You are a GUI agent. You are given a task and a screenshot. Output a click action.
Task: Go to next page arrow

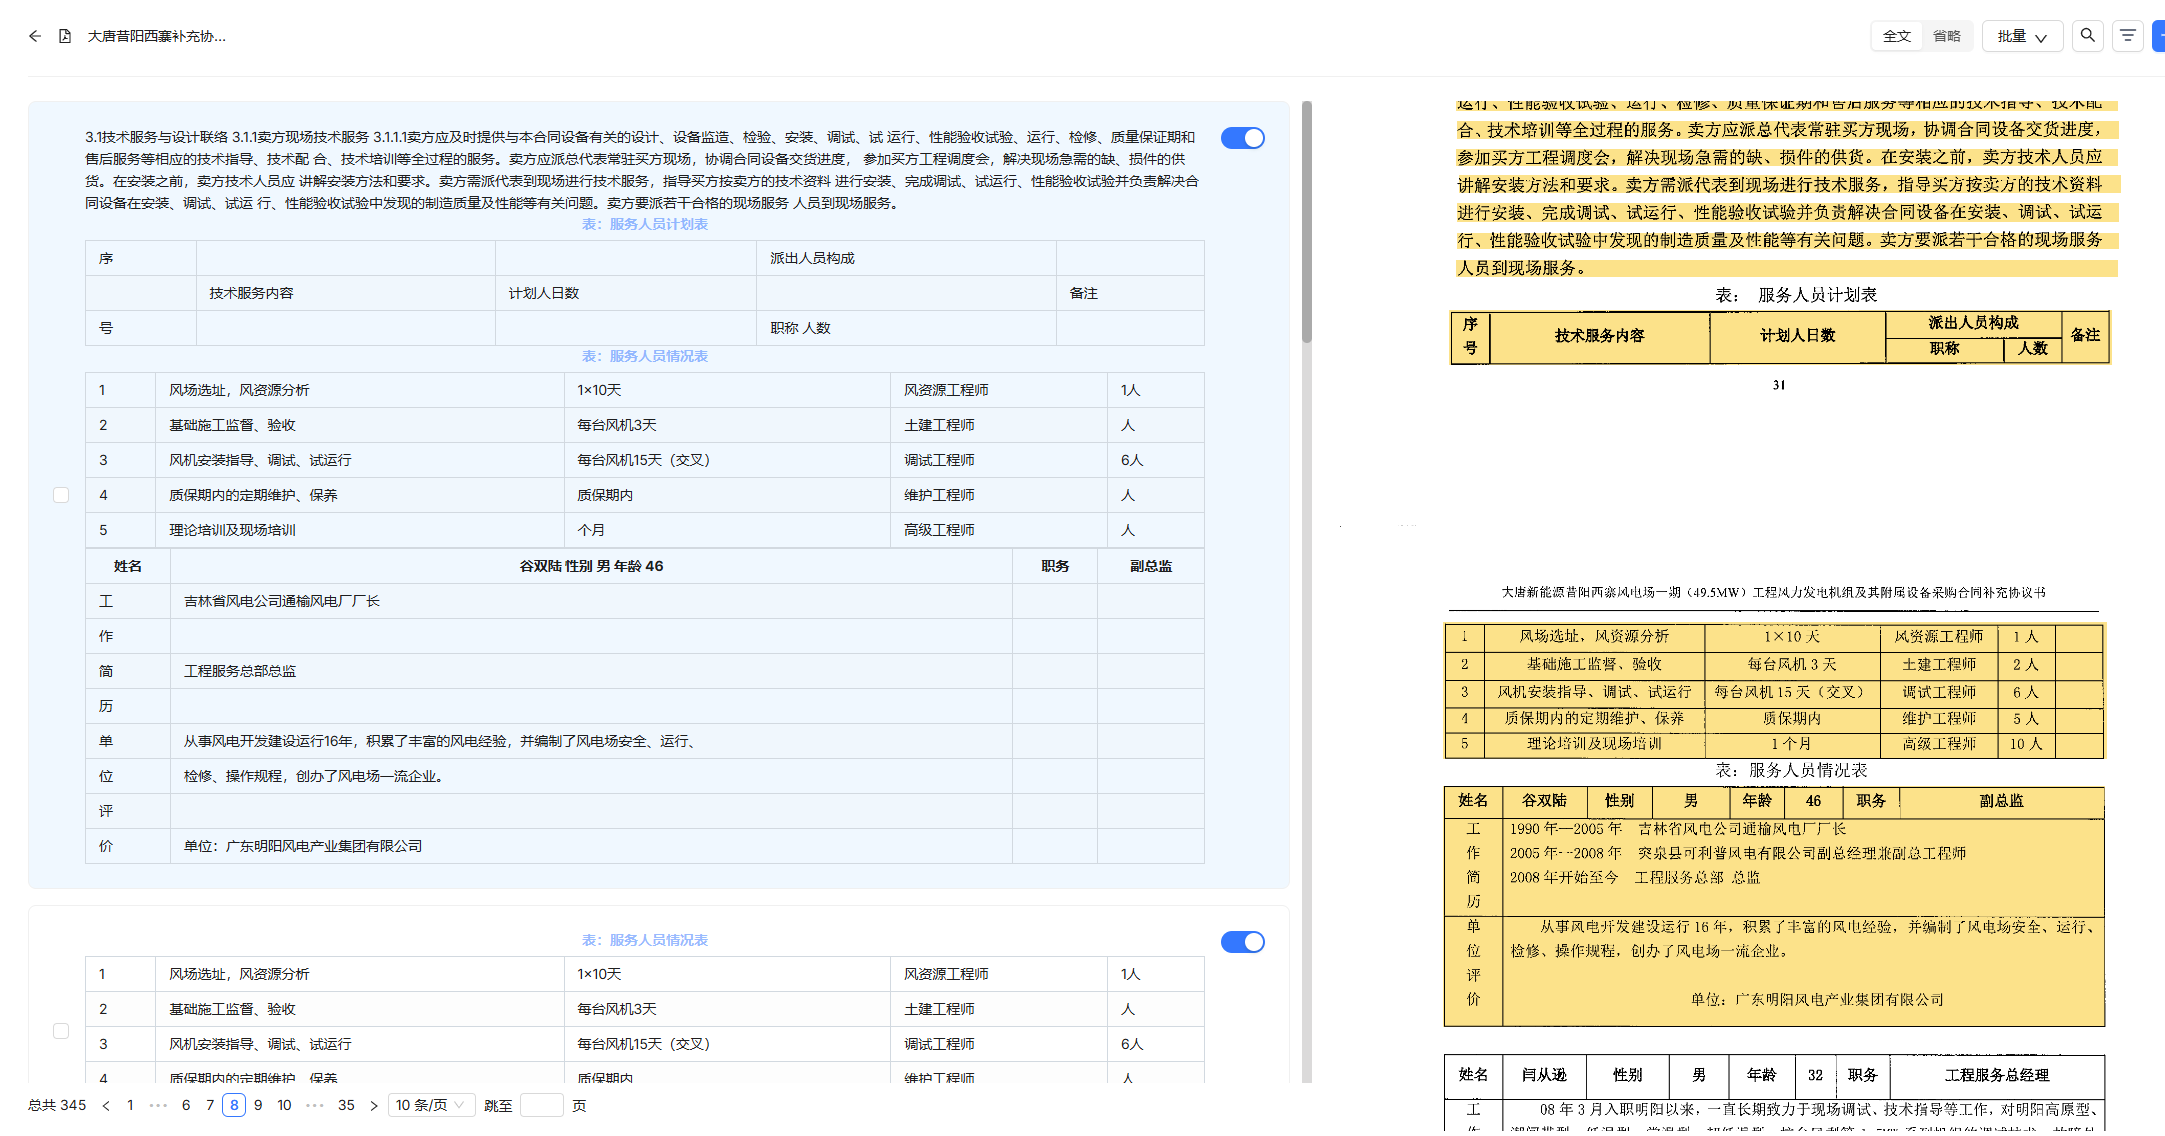374,1105
